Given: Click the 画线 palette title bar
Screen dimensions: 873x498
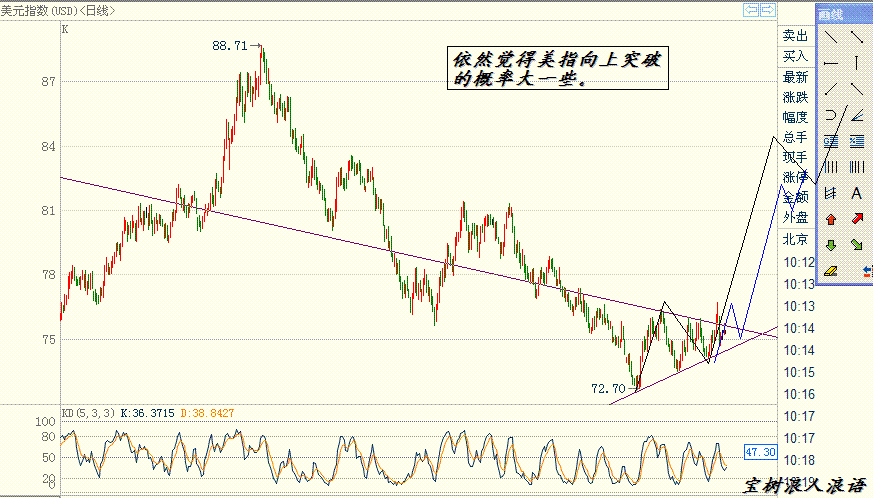Looking at the screenshot, I should (x=845, y=14).
